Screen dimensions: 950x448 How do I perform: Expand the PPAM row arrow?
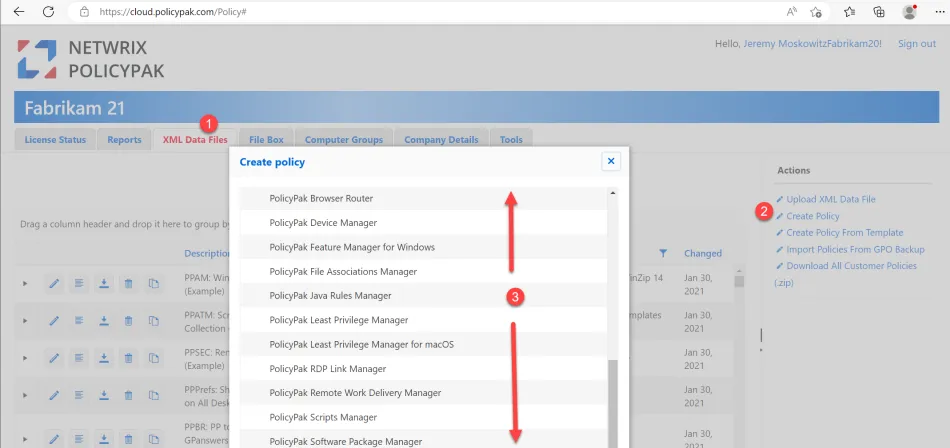(x=26, y=284)
